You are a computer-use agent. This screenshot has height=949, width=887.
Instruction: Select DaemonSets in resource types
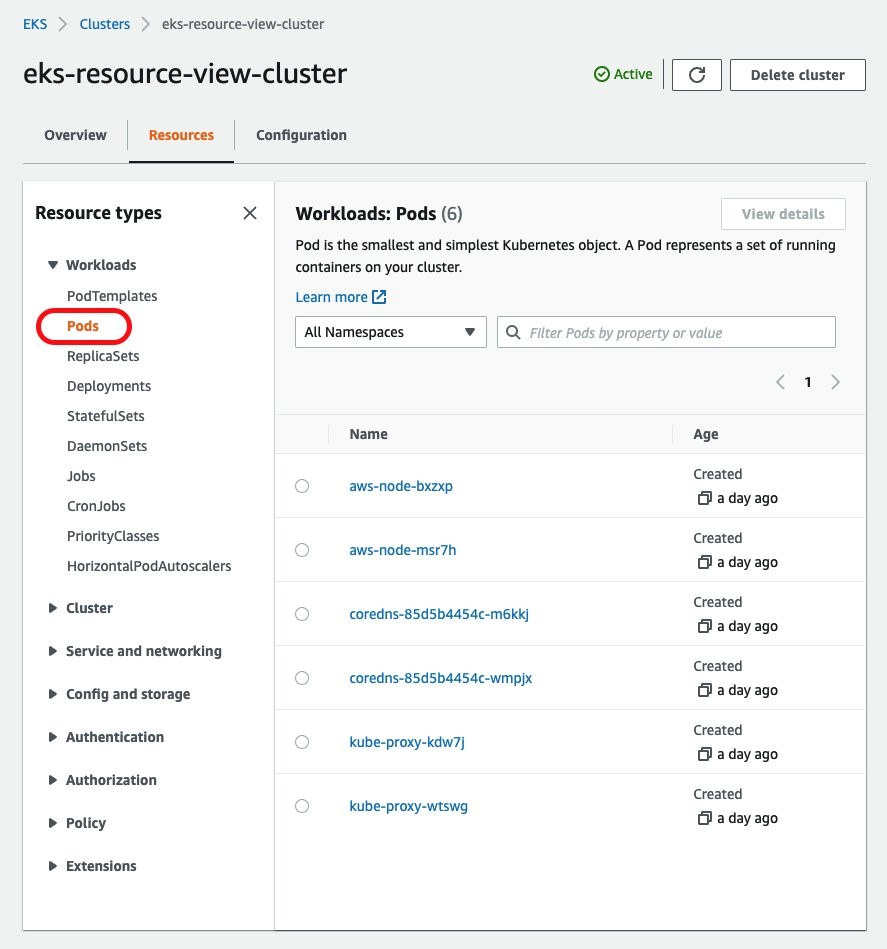point(107,446)
